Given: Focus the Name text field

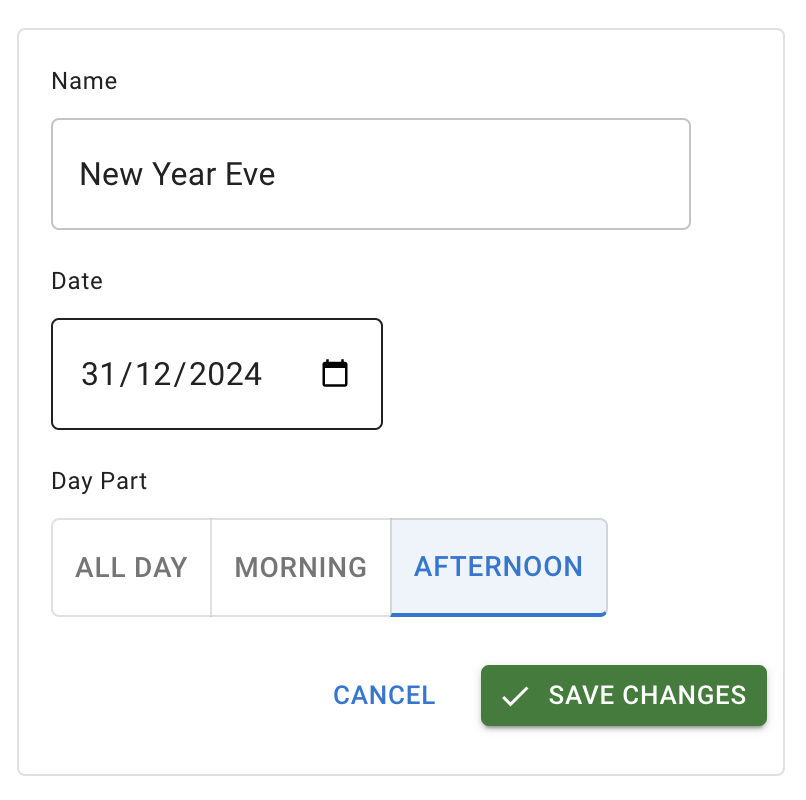Looking at the screenshot, I should point(370,175).
